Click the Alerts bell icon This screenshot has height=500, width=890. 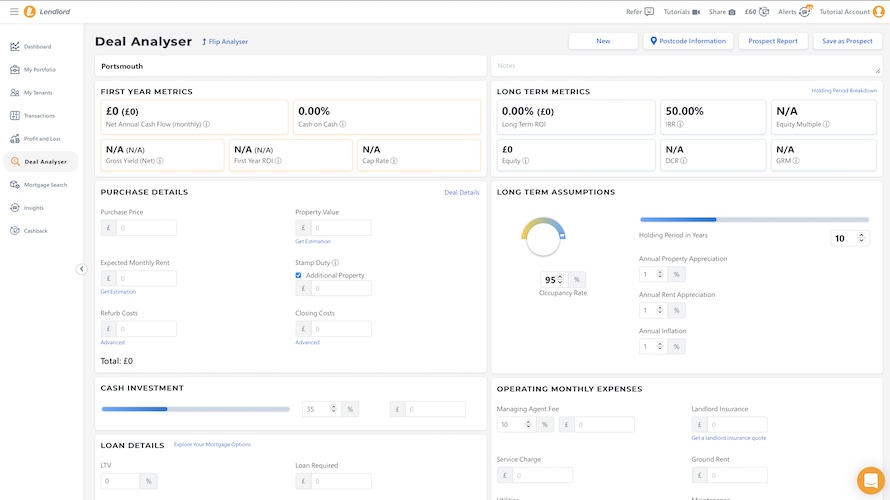804,12
